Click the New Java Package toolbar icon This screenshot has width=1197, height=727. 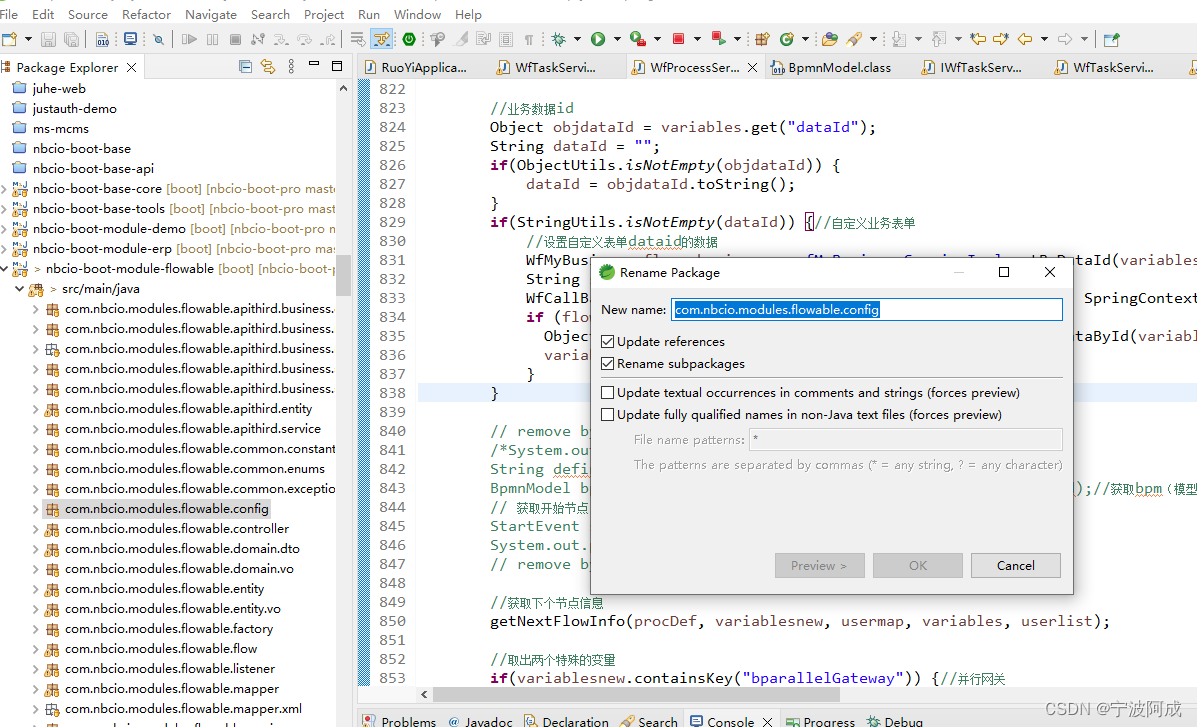tap(762, 39)
